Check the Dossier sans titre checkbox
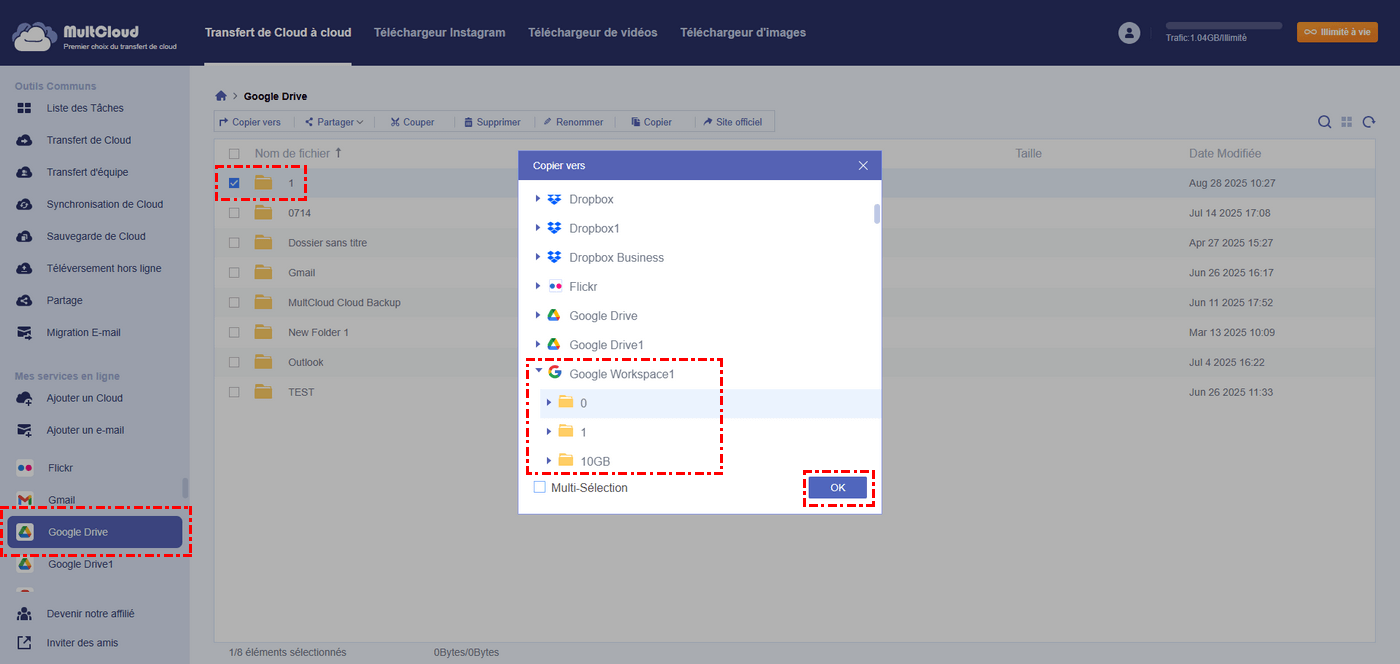1400x664 pixels. (x=234, y=243)
